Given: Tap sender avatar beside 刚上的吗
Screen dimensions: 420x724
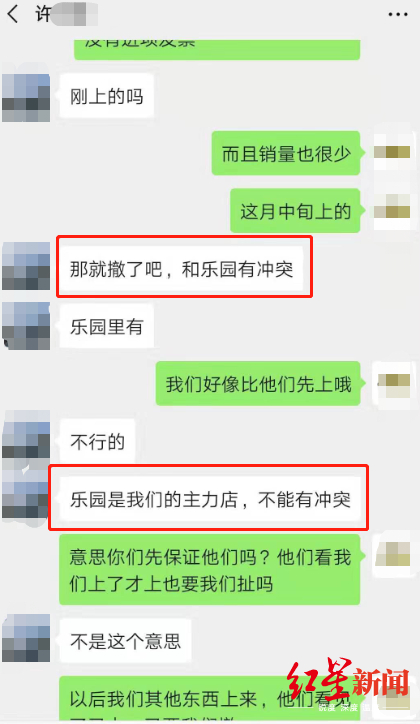Looking at the screenshot, I should [x=26, y=97].
